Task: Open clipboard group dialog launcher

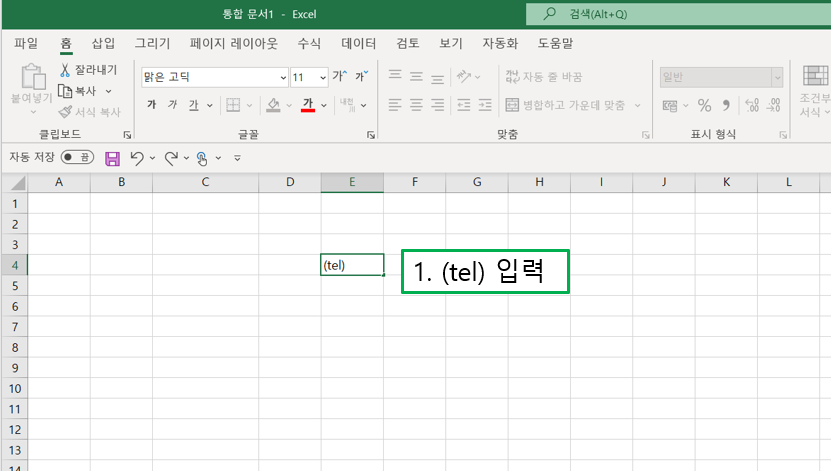Action: point(127,135)
